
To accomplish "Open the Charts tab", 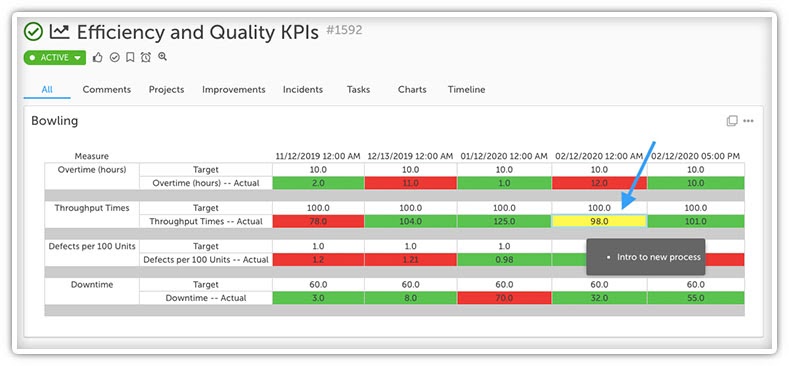I will point(412,90).
